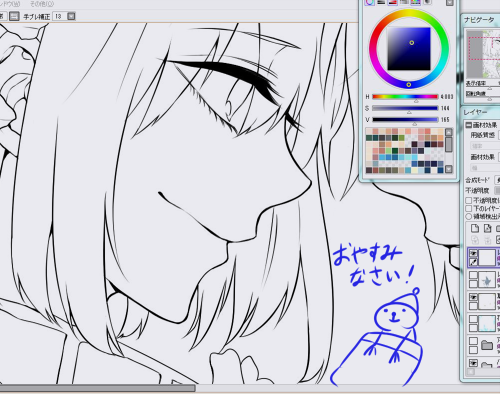Image resolution: width=500 pixels, height=394 pixels.
Task: Toggle lower box of third layer
Action: click(473, 306)
